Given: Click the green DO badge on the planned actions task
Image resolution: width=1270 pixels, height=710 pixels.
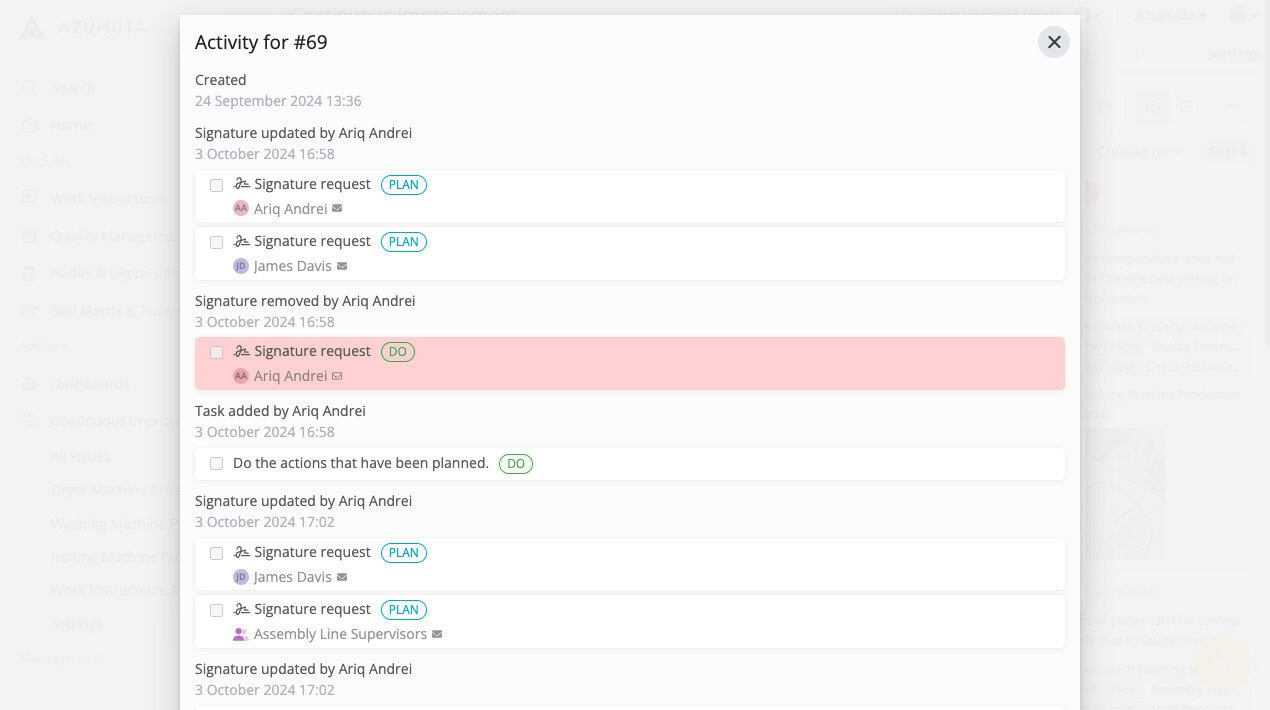Looking at the screenshot, I should click(516, 464).
